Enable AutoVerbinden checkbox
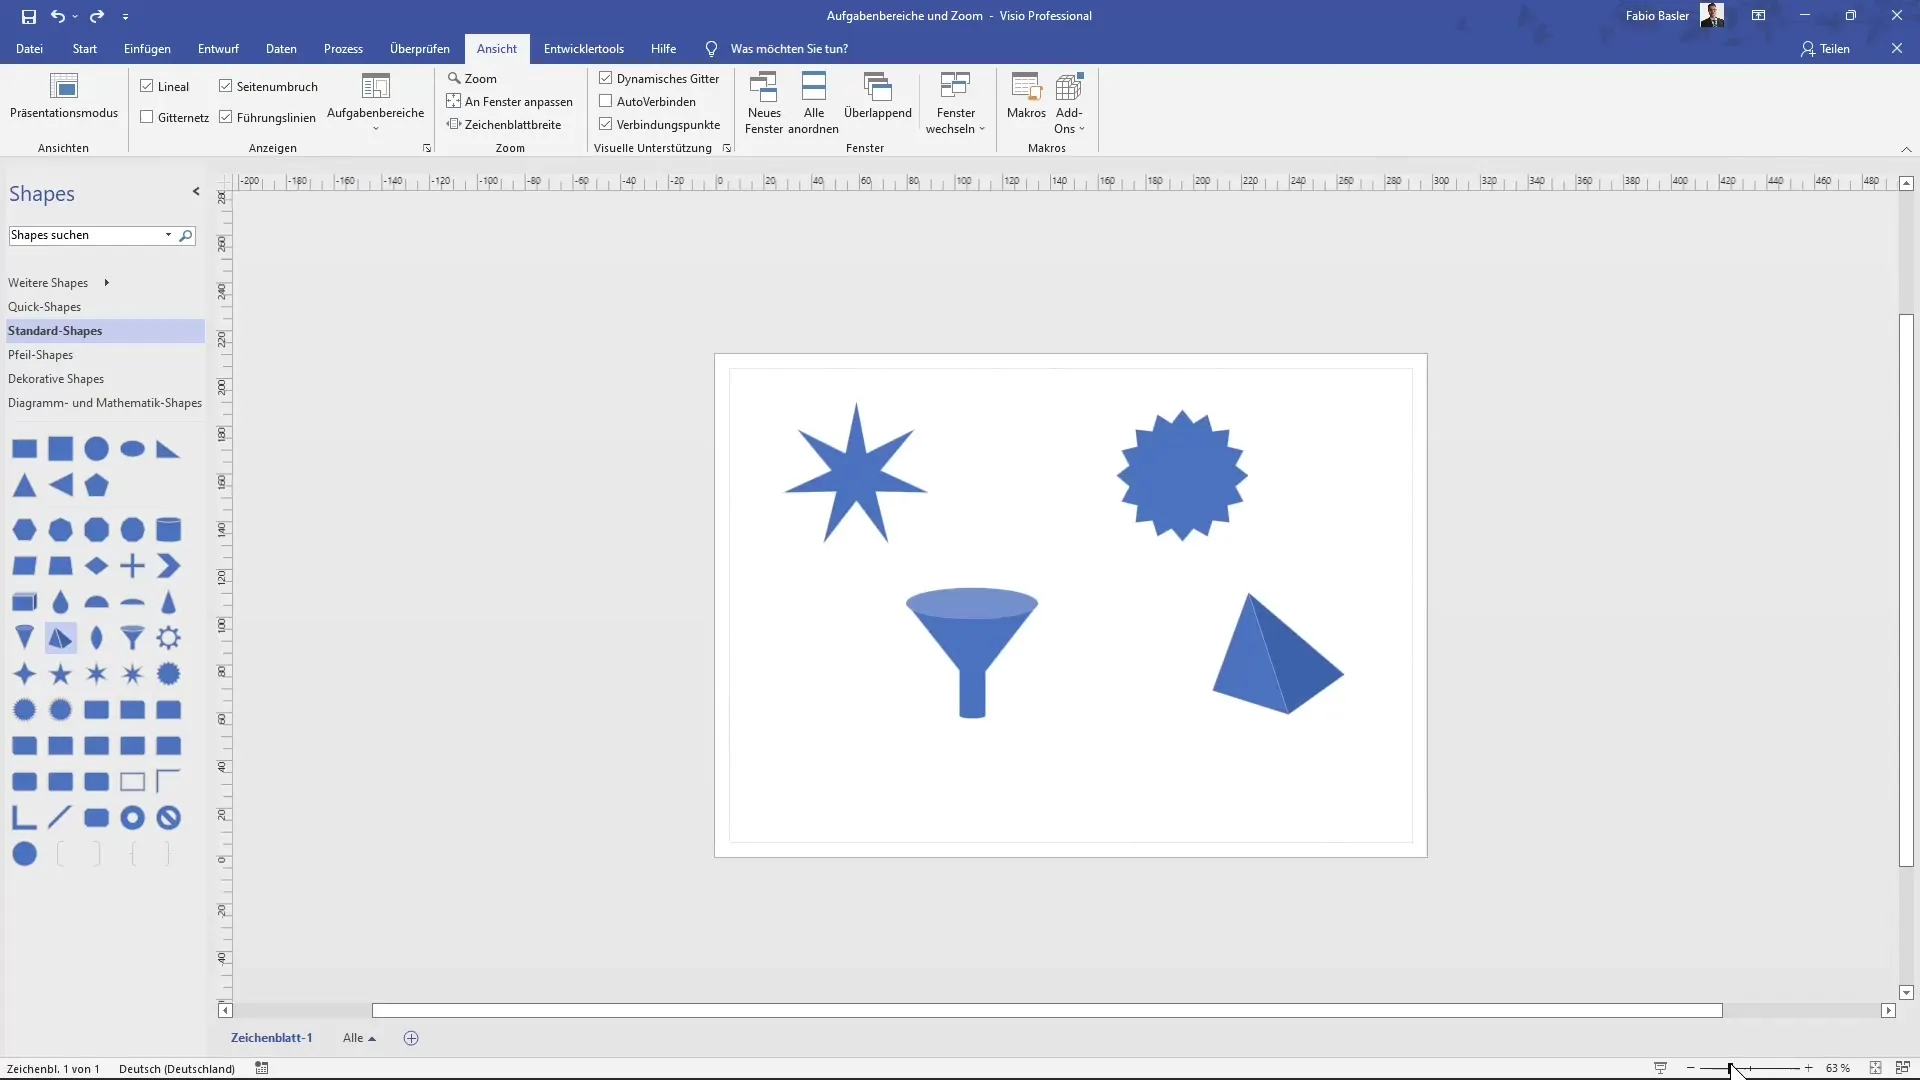The width and height of the screenshot is (1920, 1080). coord(606,101)
